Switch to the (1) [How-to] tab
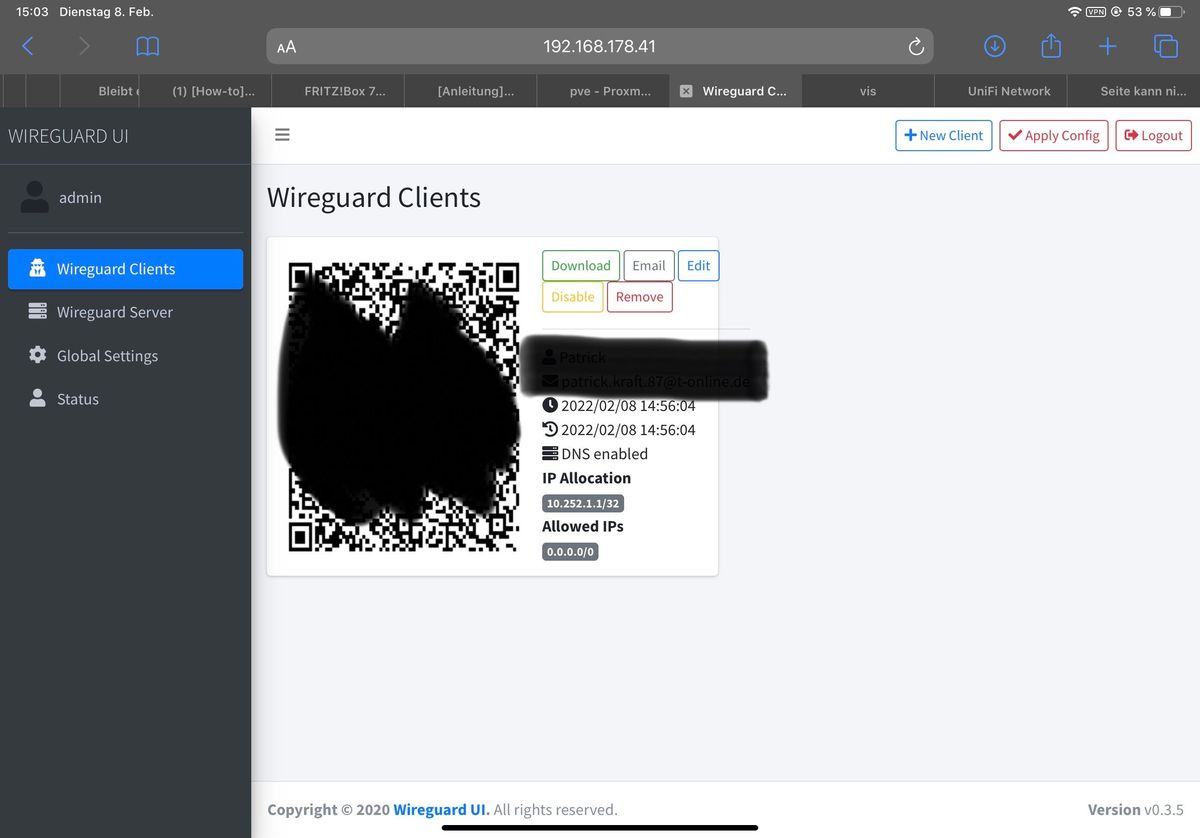1200x838 pixels. point(205,91)
